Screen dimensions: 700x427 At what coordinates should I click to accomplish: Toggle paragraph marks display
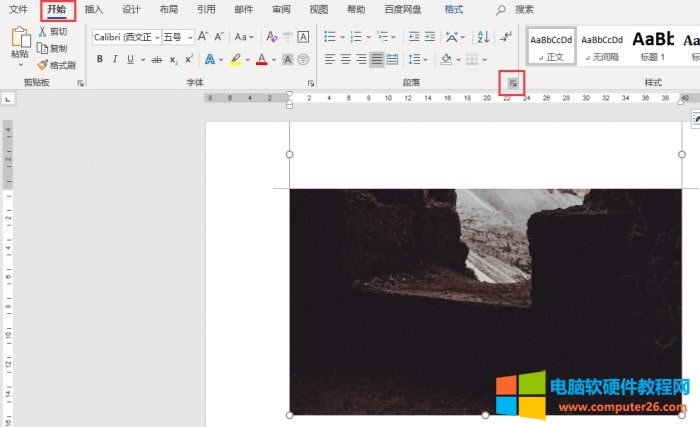pyautogui.click(x=505, y=36)
